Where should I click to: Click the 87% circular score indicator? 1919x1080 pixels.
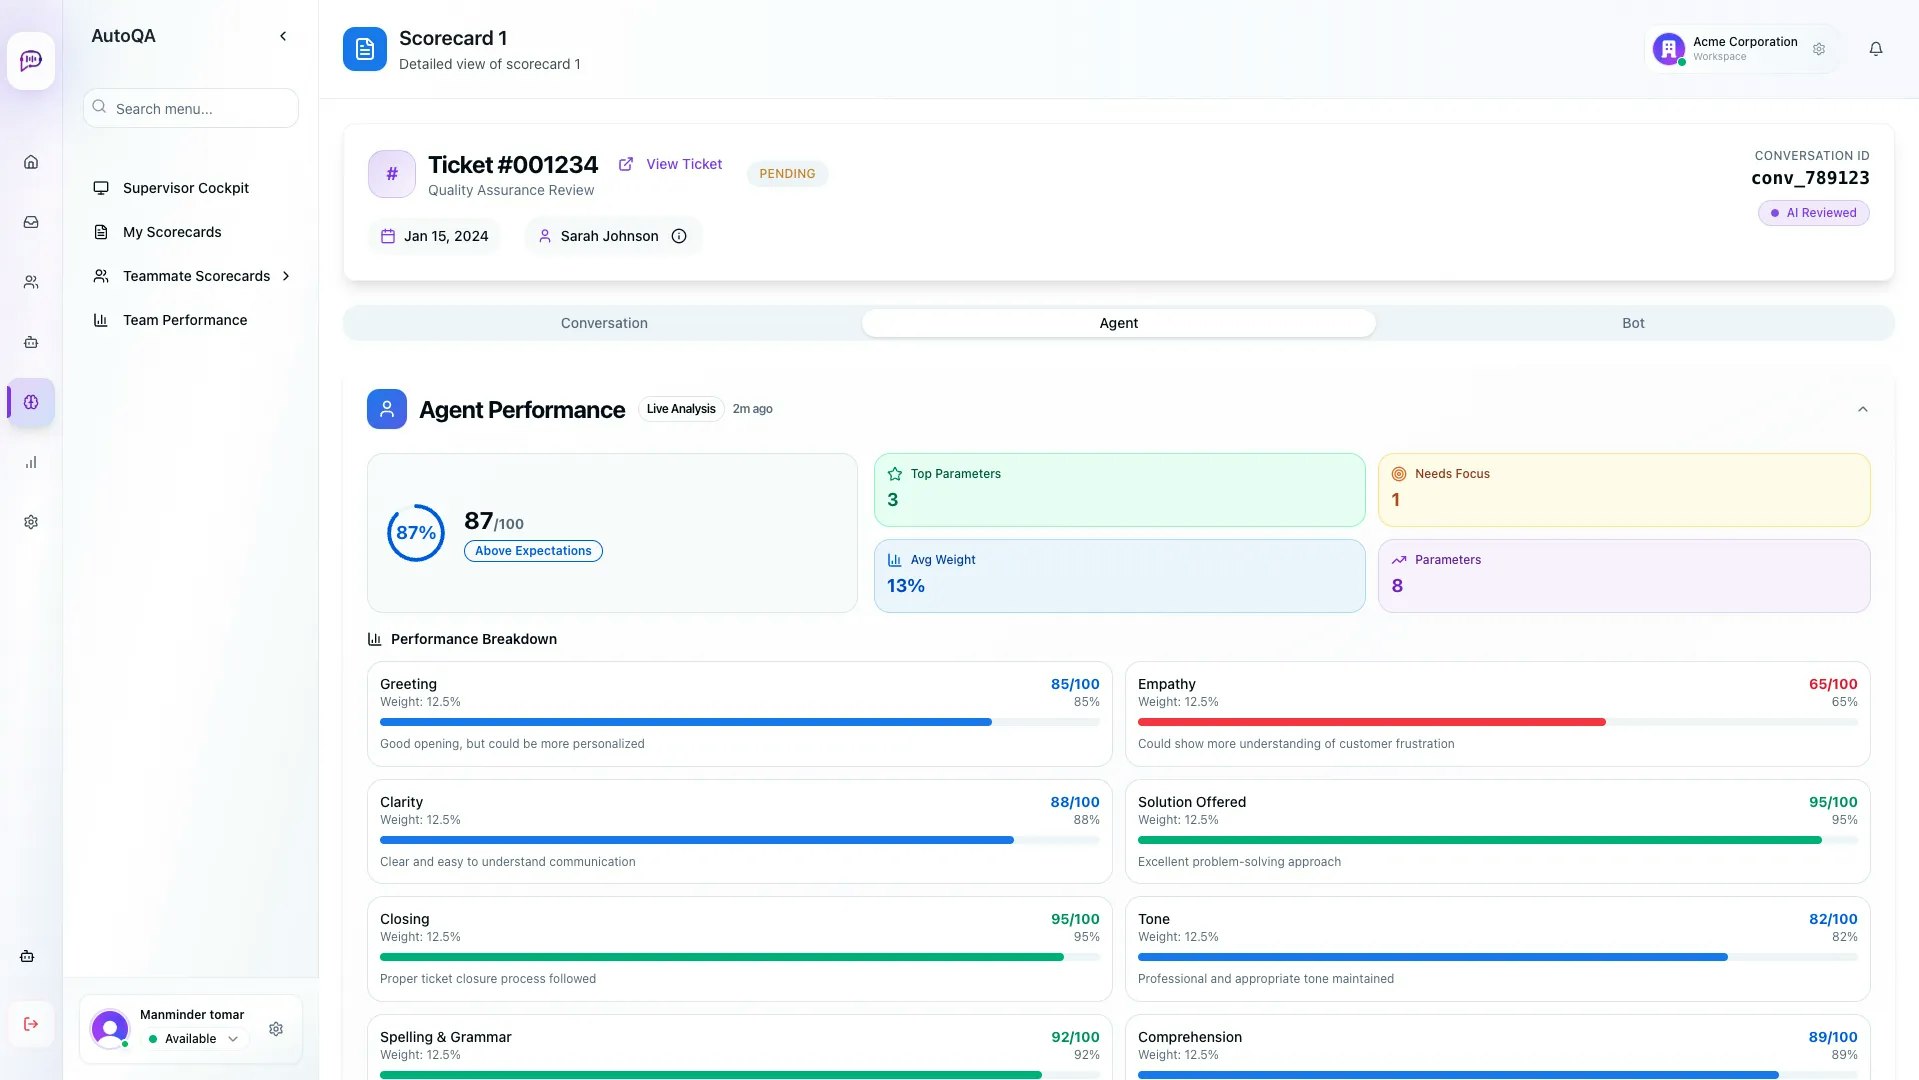click(x=415, y=532)
